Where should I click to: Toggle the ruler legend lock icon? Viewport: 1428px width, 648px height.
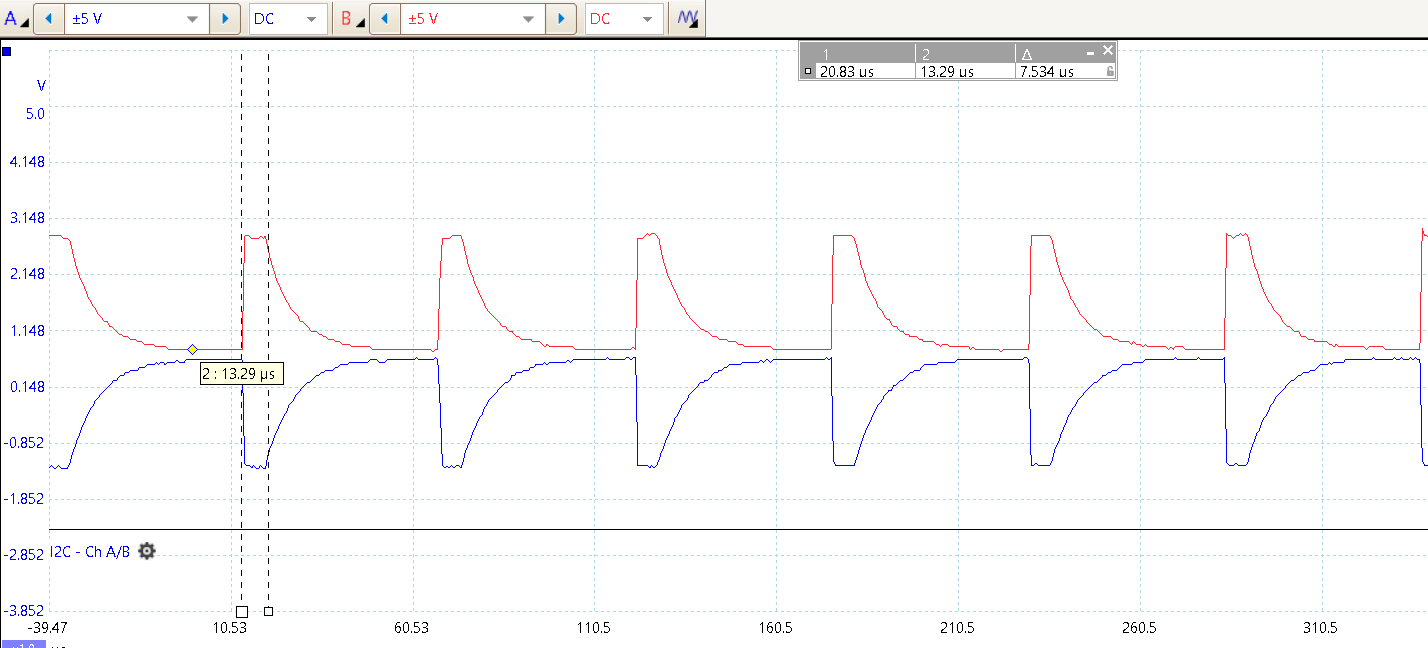1109,72
